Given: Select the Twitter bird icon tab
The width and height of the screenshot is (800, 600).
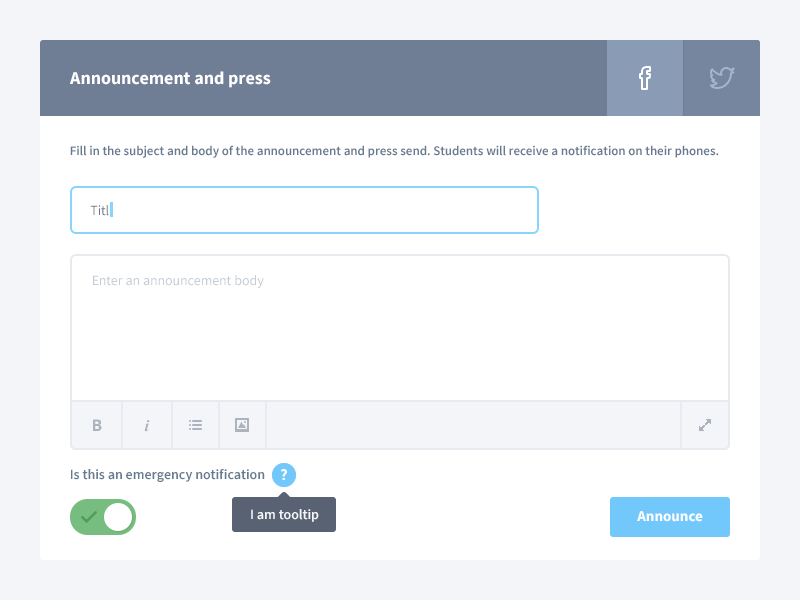Looking at the screenshot, I should pyautogui.click(x=721, y=78).
